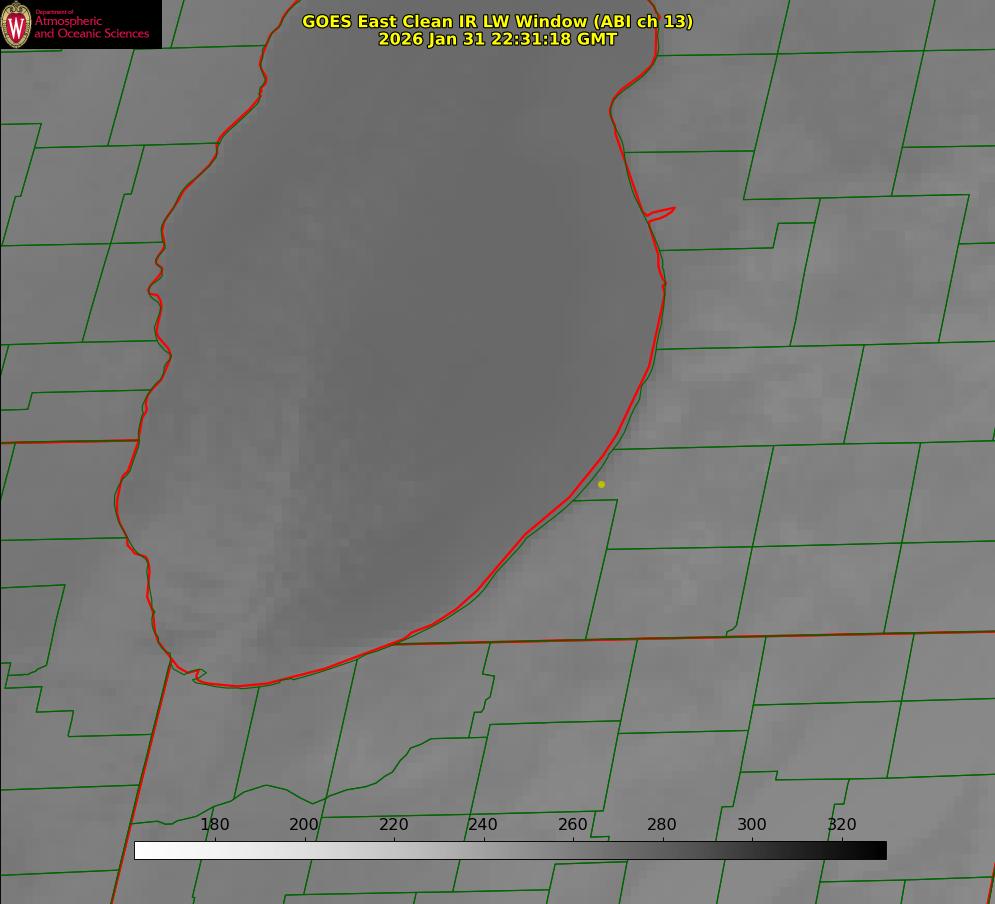The width and height of the screenshot is (995, 904).
Task: Click the 240 colorbar label
Action: point(483,824)
